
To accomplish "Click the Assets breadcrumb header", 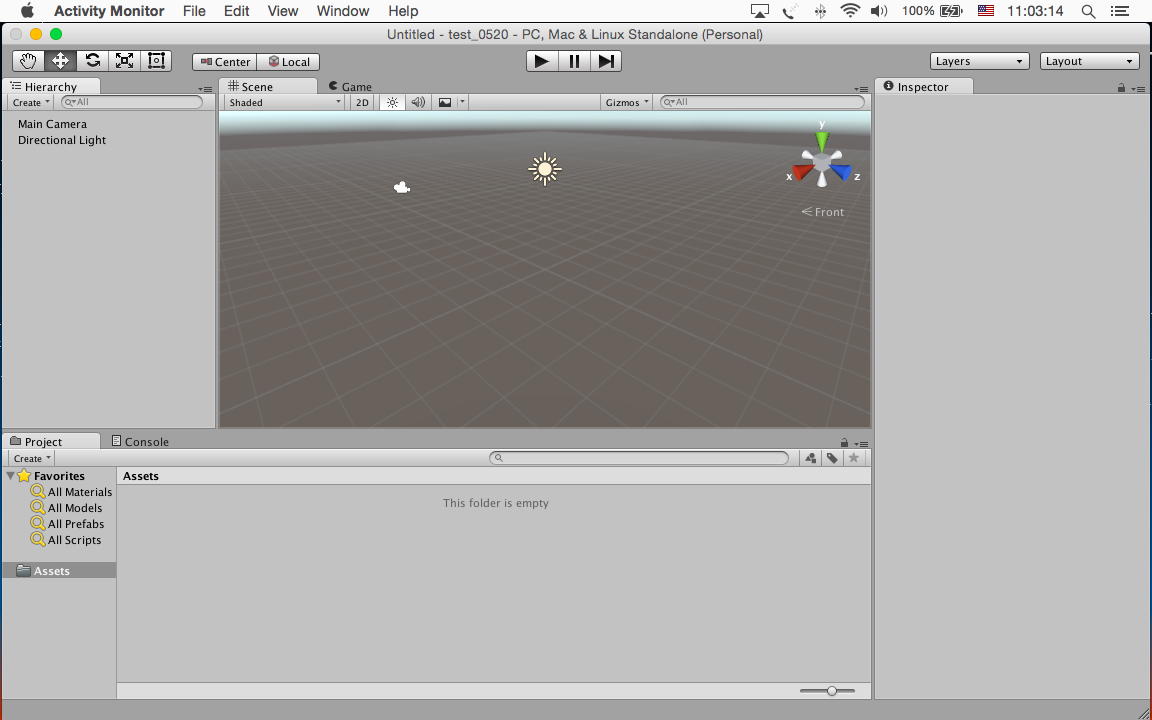I will (x=141, y=476).
